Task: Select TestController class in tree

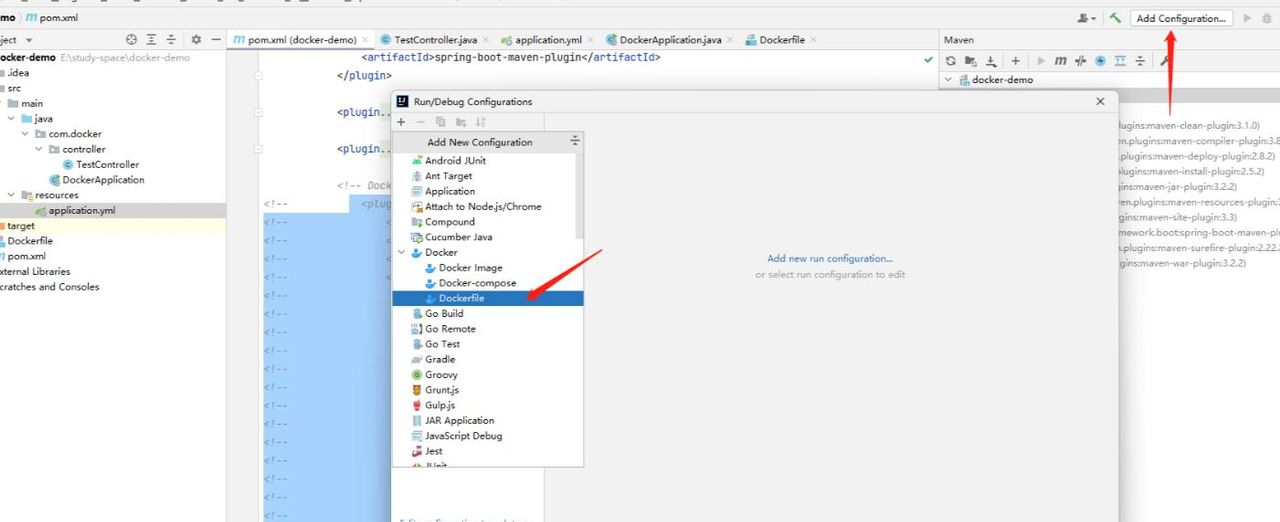Action: 107,164
